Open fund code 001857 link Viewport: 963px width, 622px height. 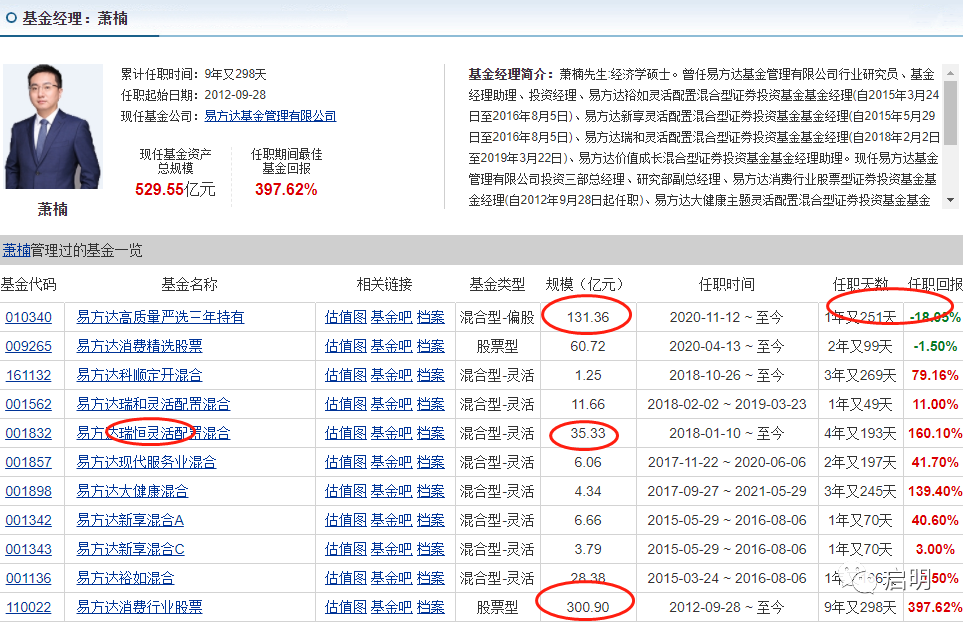click(28, 462)
